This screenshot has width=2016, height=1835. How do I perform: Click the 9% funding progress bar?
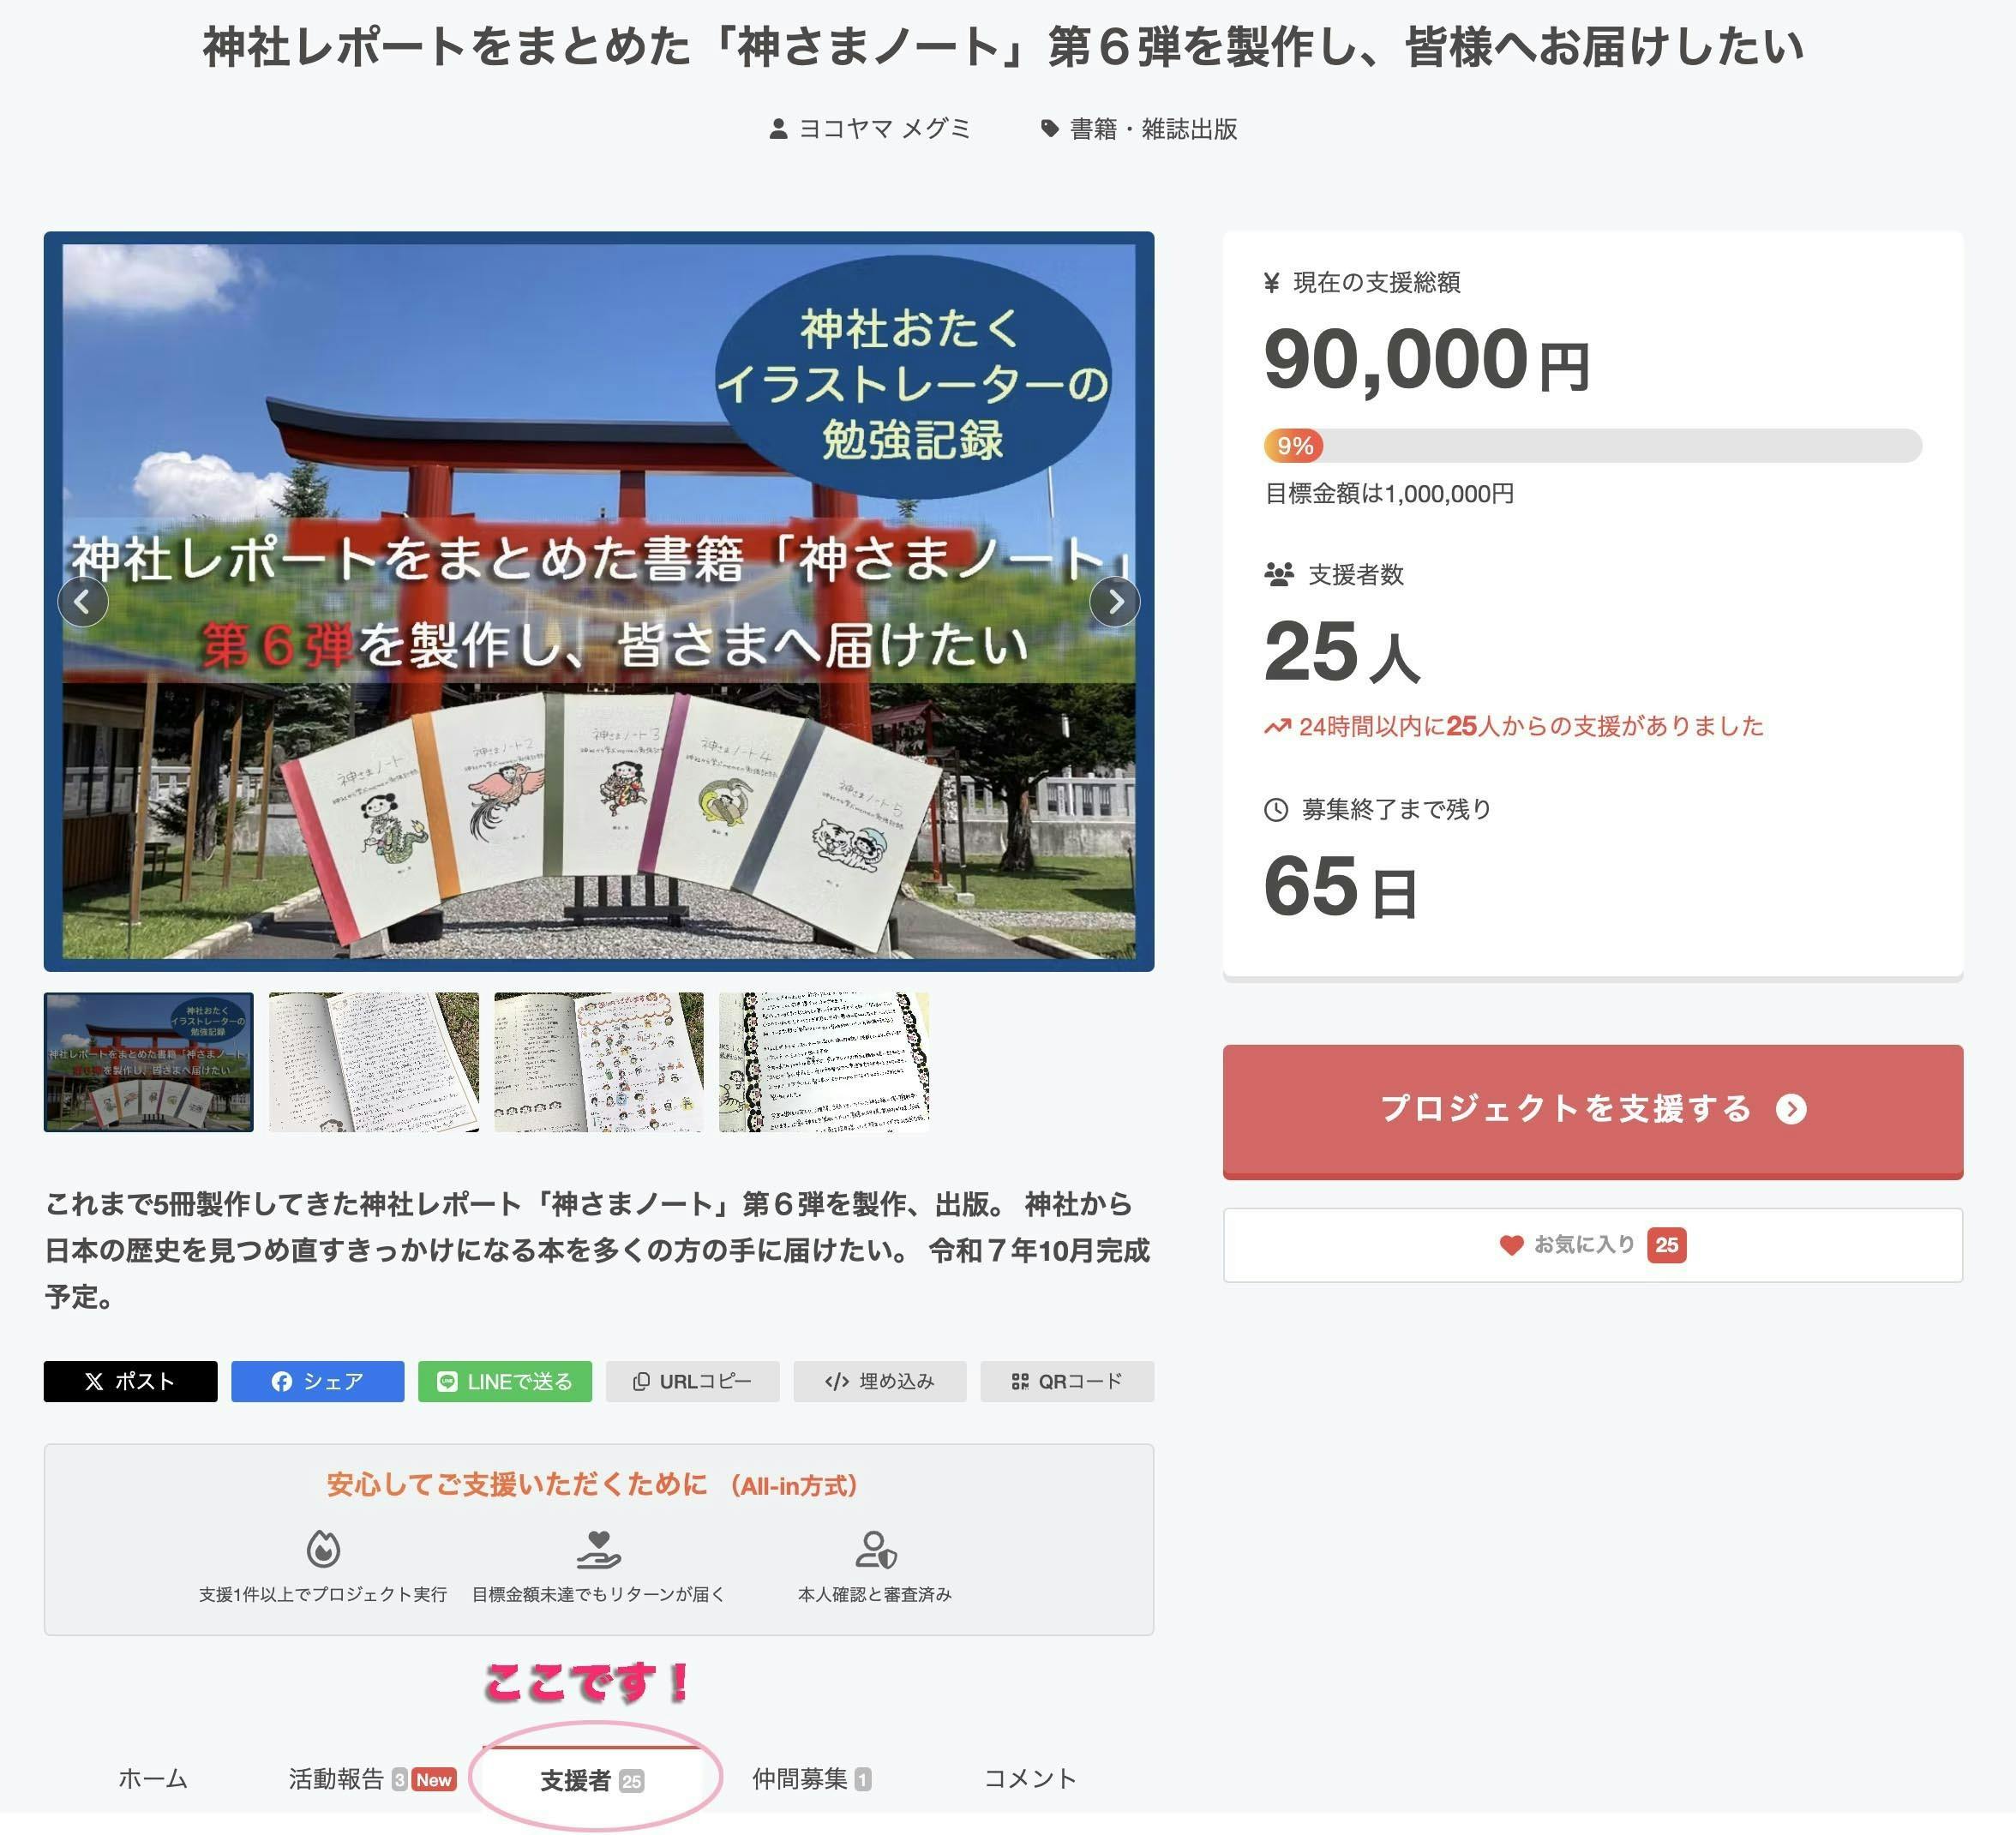tap(1592, 446)
